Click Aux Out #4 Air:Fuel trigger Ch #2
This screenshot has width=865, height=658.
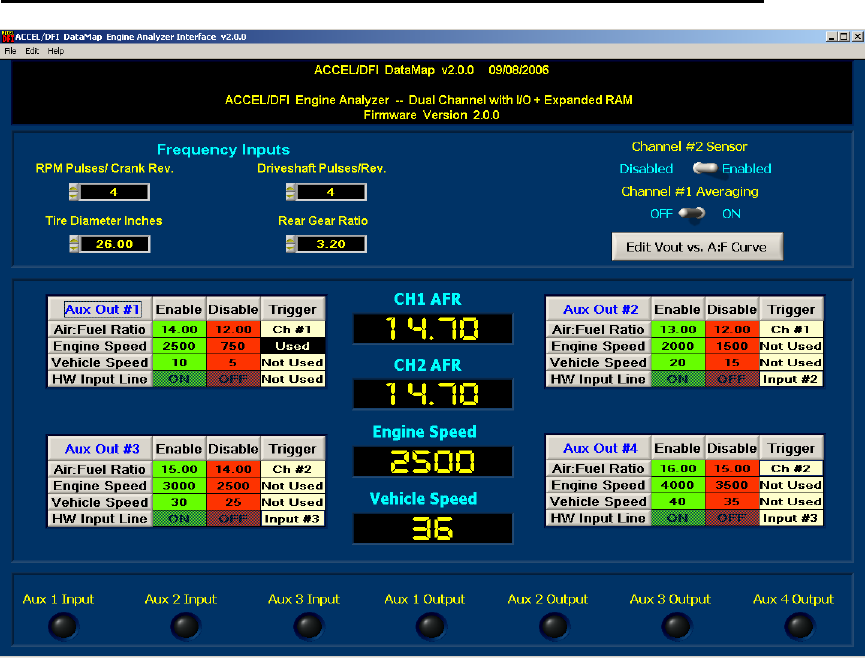[791, 468]
